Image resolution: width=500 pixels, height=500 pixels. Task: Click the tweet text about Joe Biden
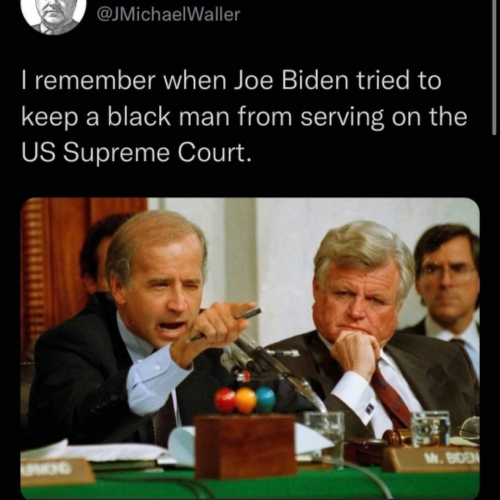pos(244,117)
